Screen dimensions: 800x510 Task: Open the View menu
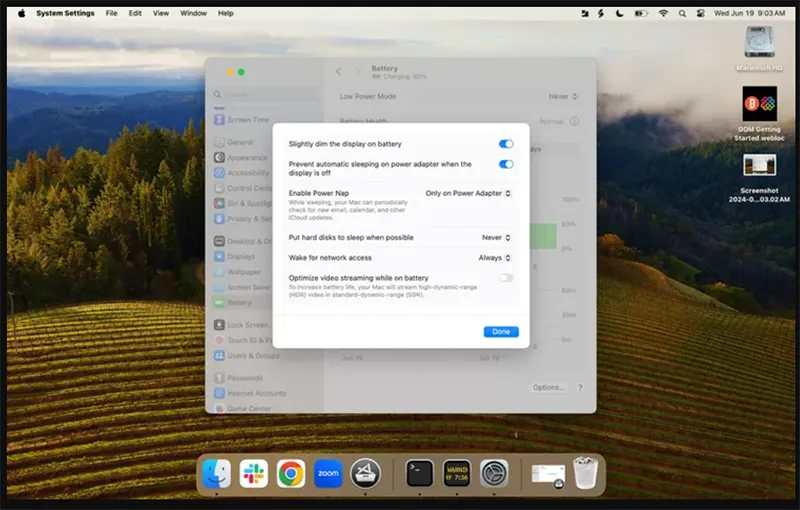click(161, 13)
